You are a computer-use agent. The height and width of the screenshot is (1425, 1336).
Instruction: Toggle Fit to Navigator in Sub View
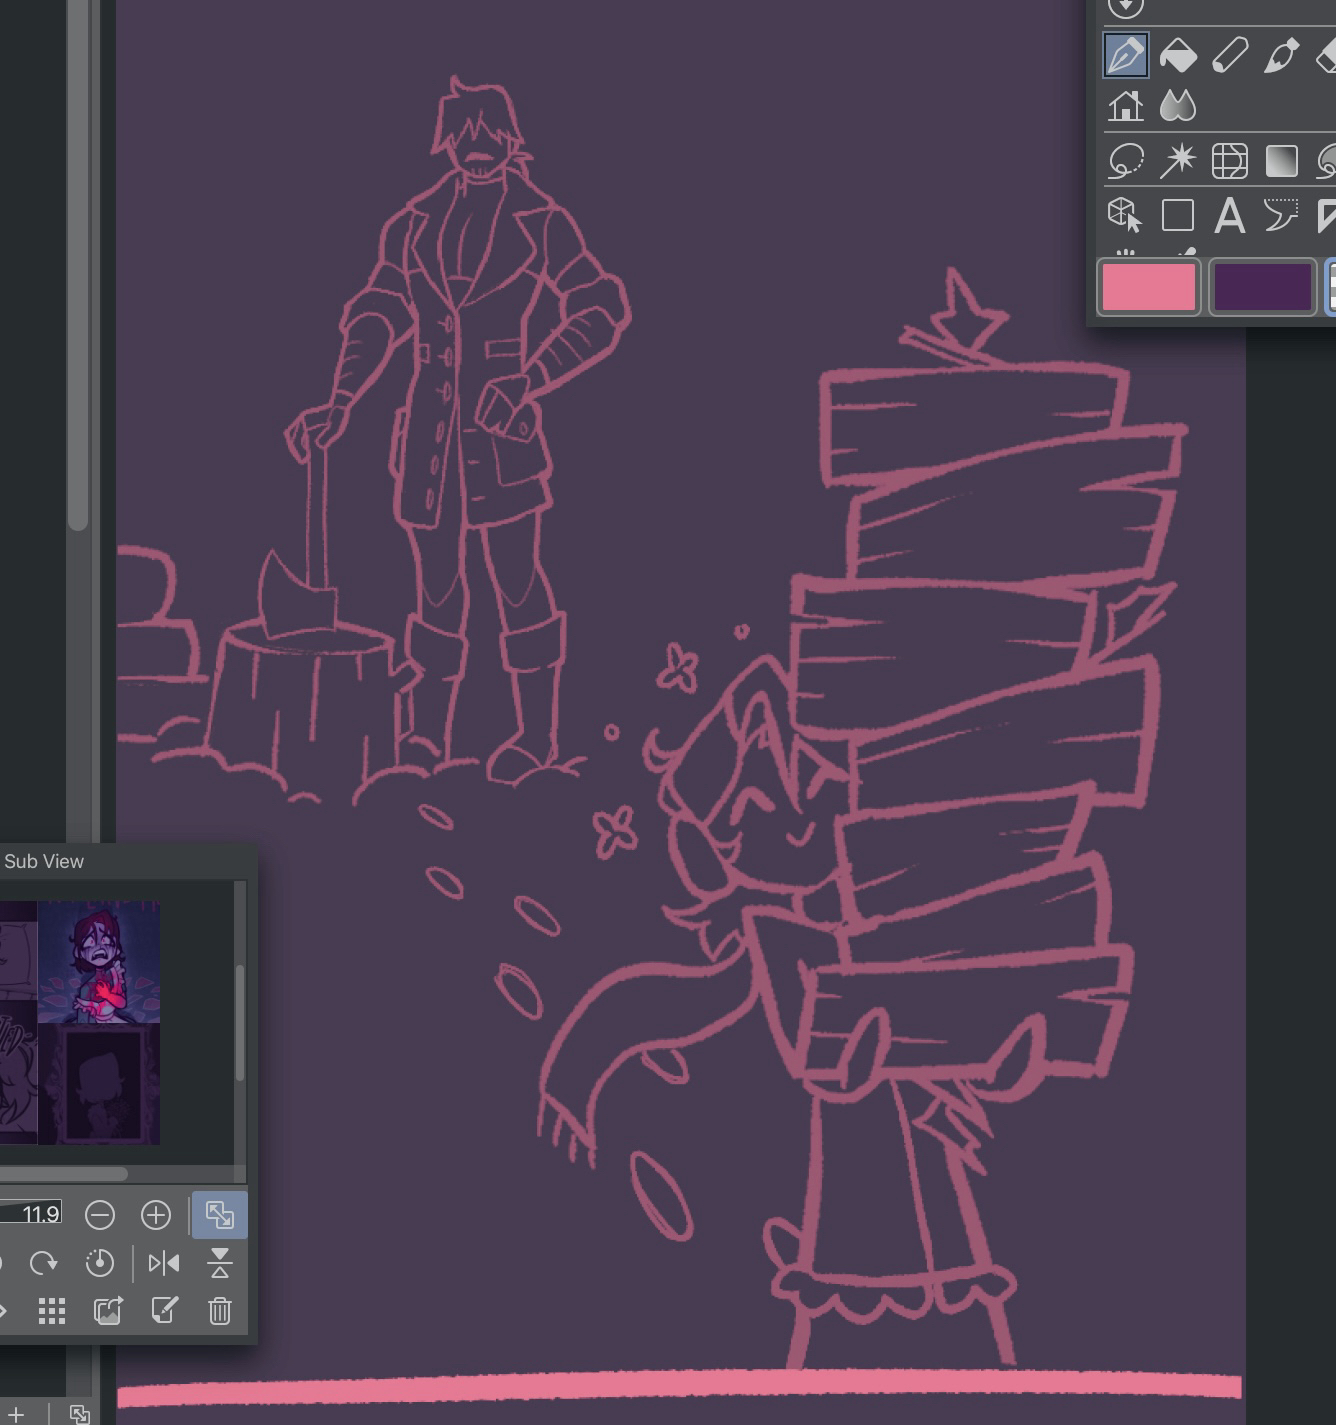pyautogui.click(x=219, y=1215)
